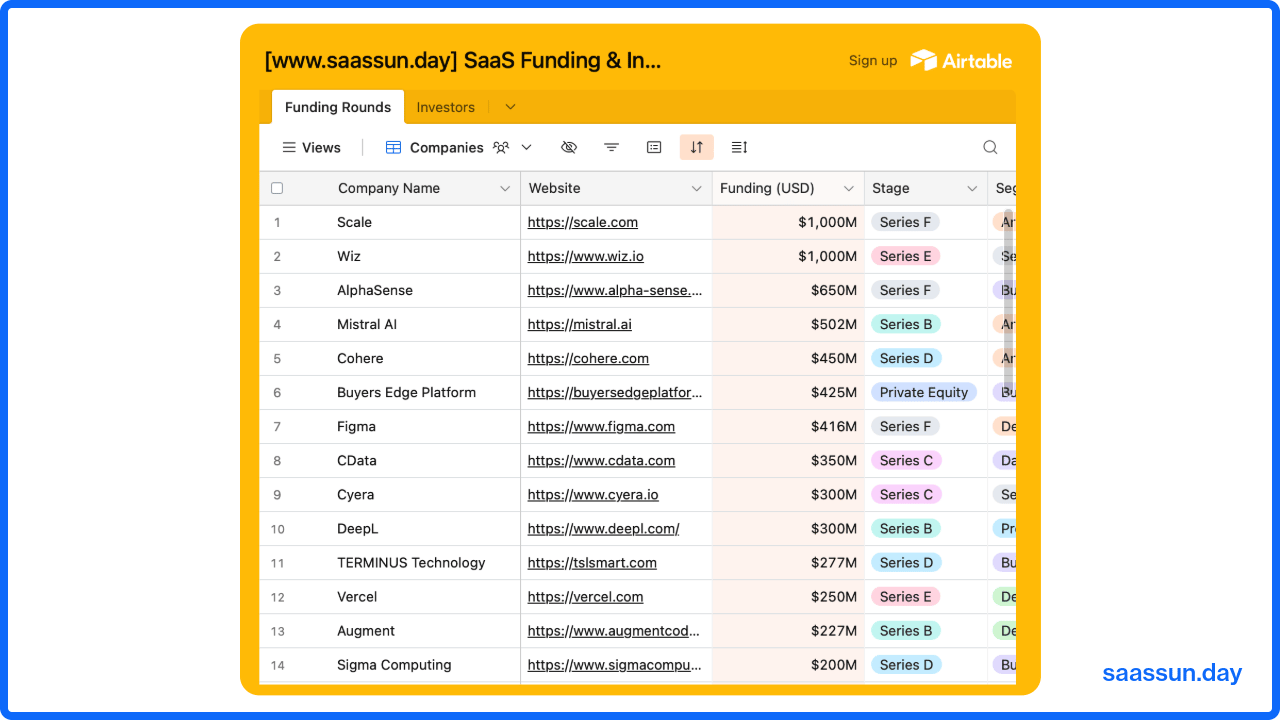Expand the Website column menu chevron
This screenshot has height=720, width=1280.
pyautogui.click(x=696, y=188)
